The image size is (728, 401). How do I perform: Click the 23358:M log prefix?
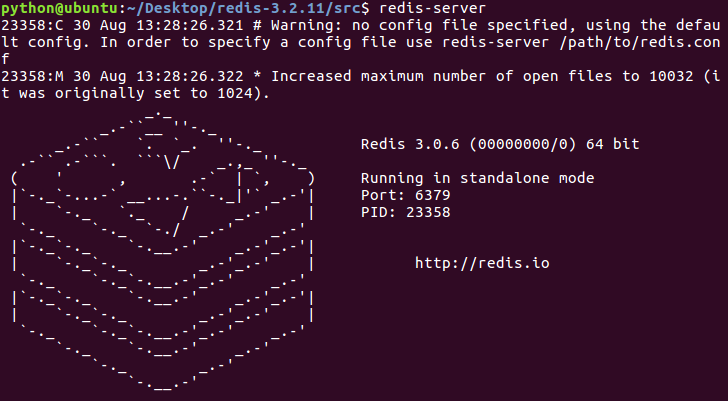click(x=32, y=77)
